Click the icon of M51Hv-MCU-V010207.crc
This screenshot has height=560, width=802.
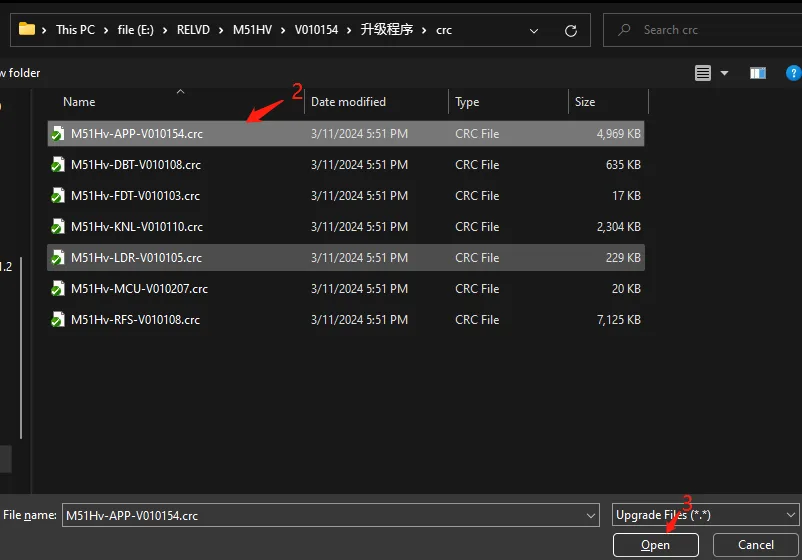(x=58, y=288)
